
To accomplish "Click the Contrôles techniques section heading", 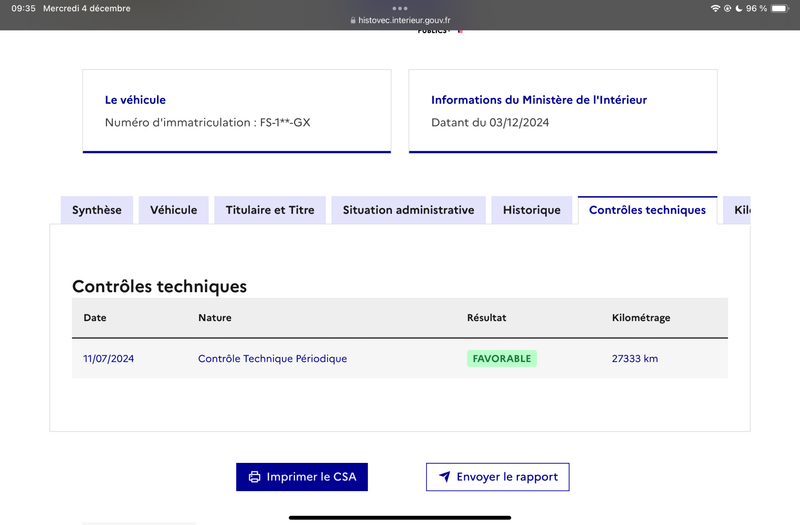I will pyautogui.click(x=159, y=286).
